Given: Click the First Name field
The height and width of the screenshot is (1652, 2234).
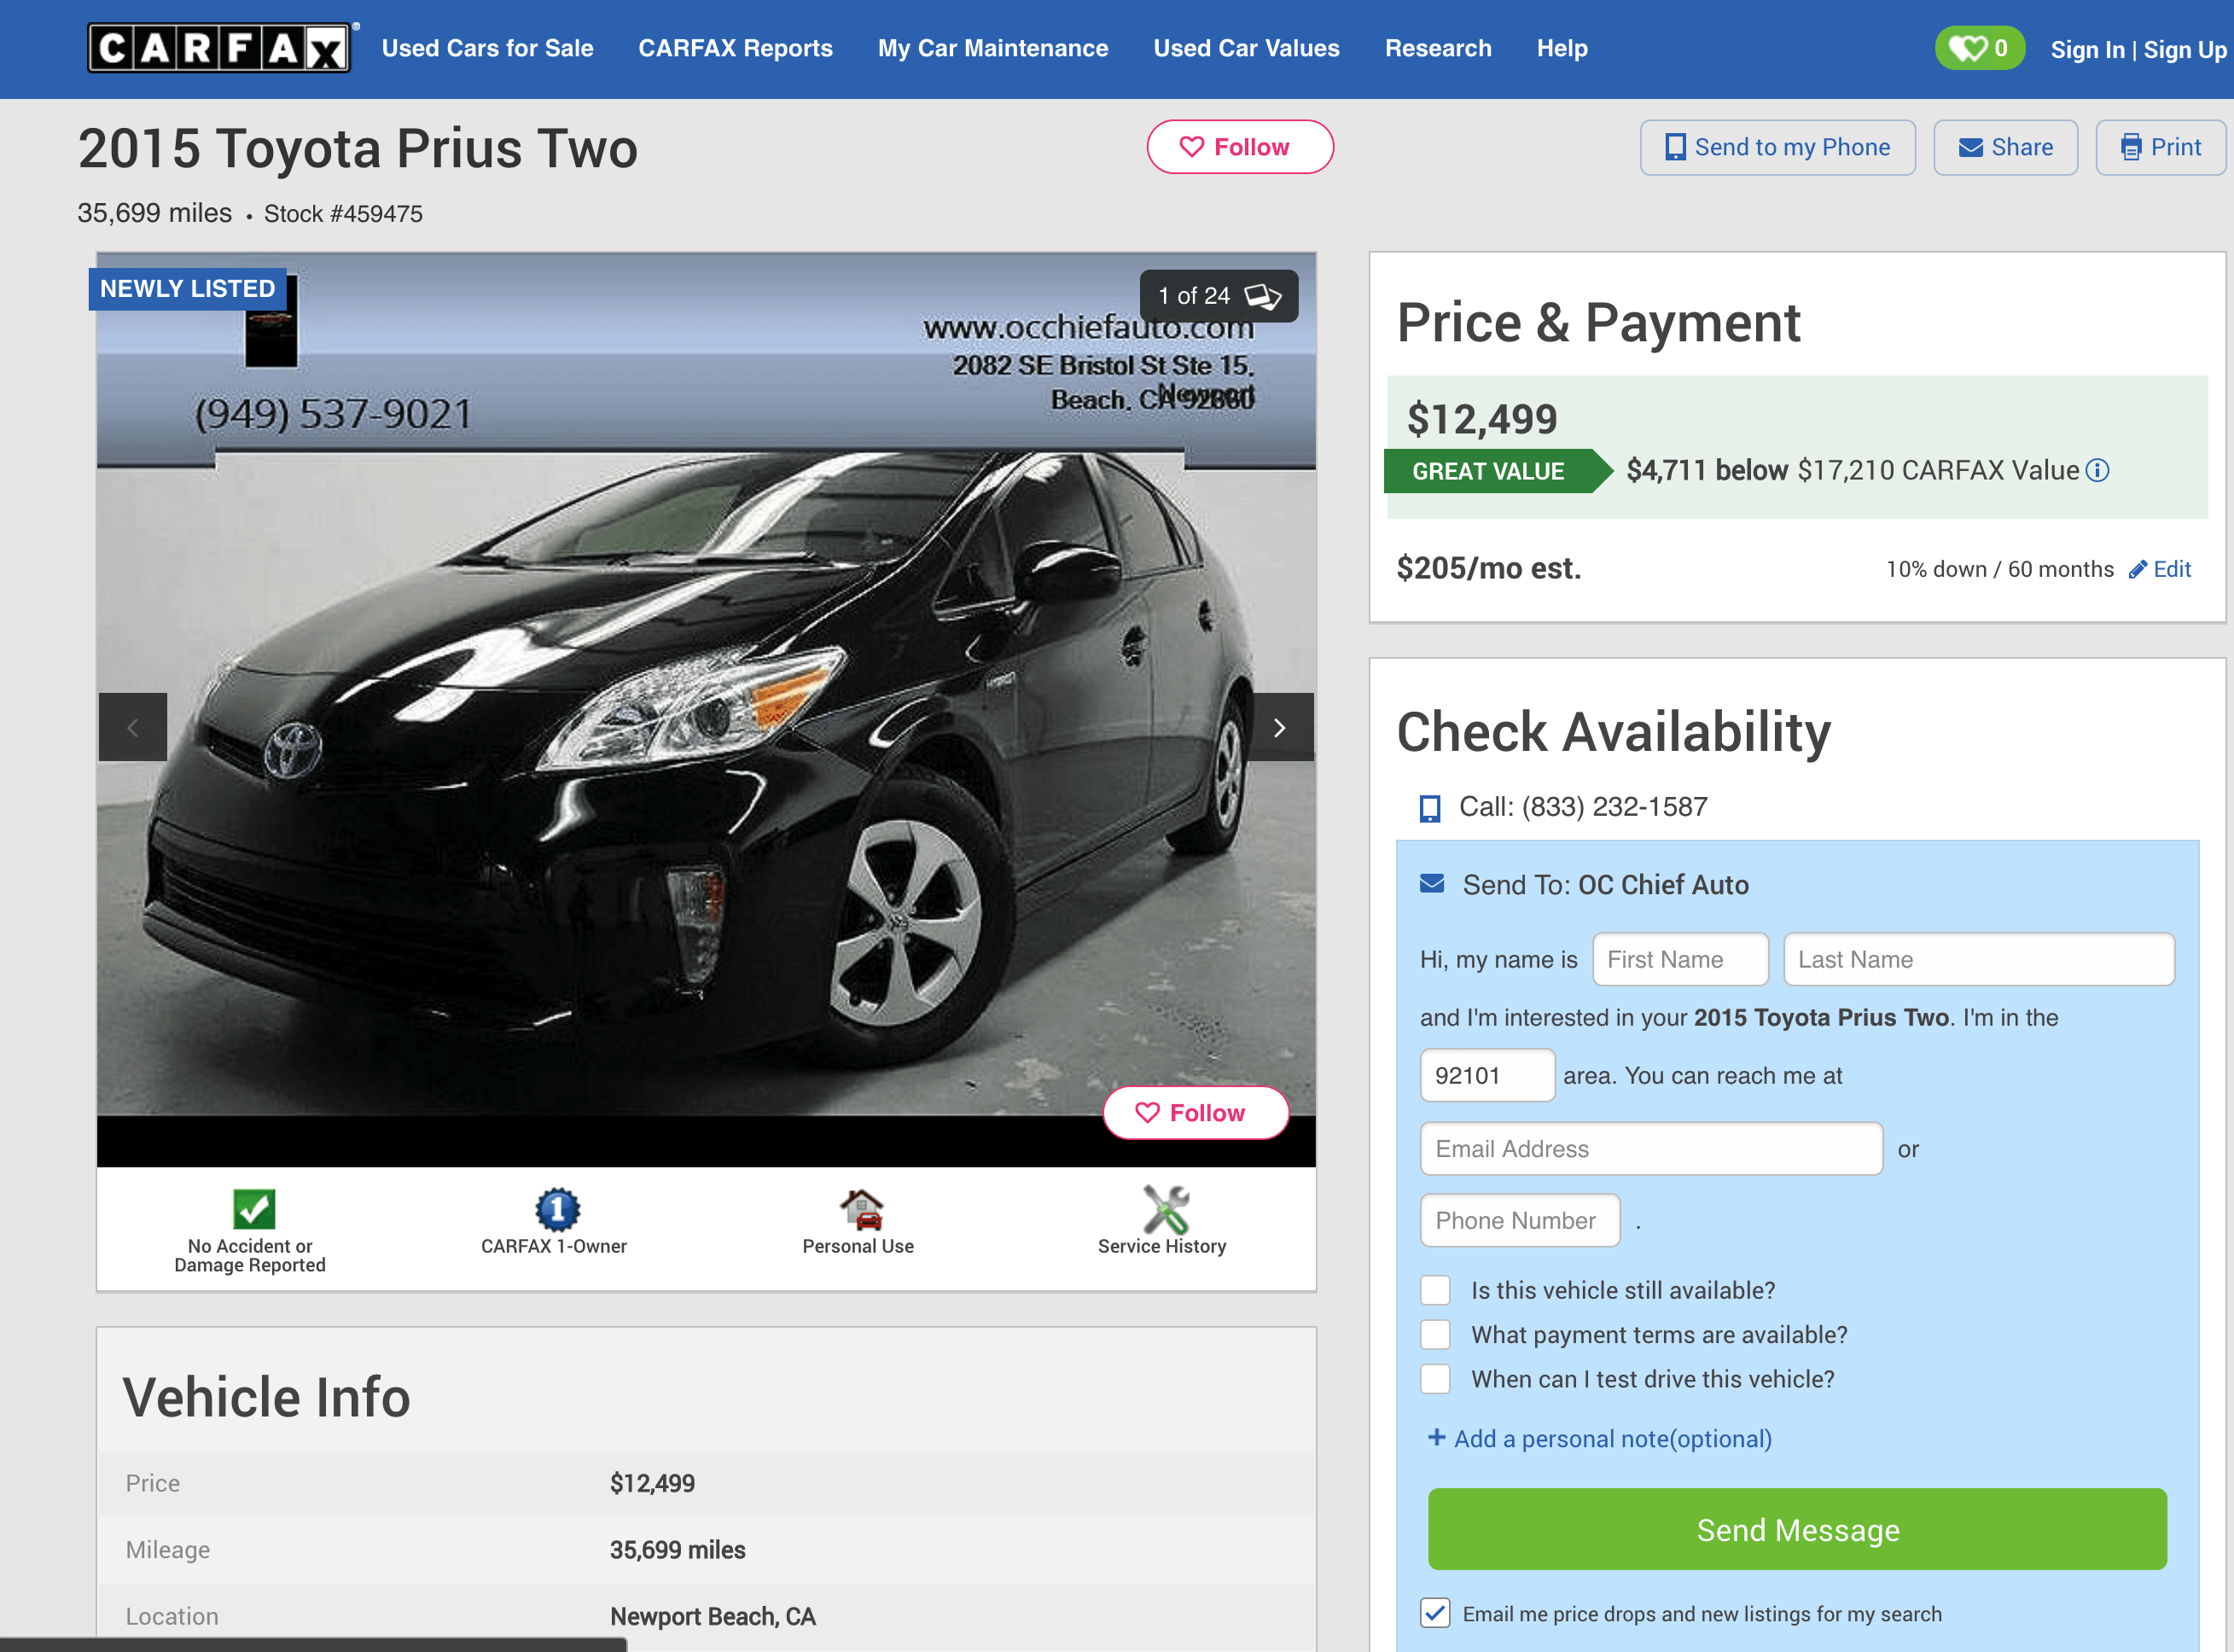Looking at the screenshot, I should [1680, 959].
